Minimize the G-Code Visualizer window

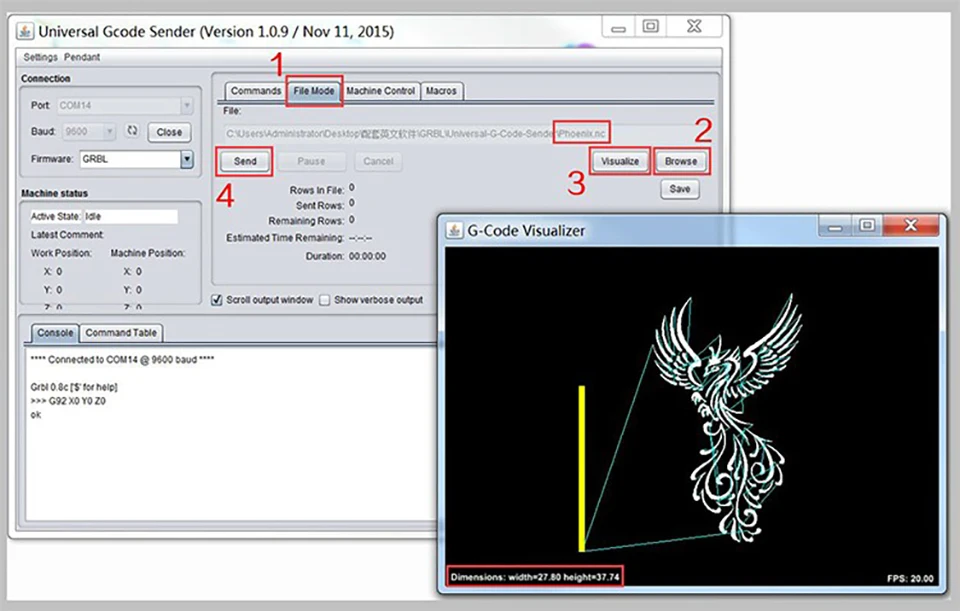coord(835,227)
